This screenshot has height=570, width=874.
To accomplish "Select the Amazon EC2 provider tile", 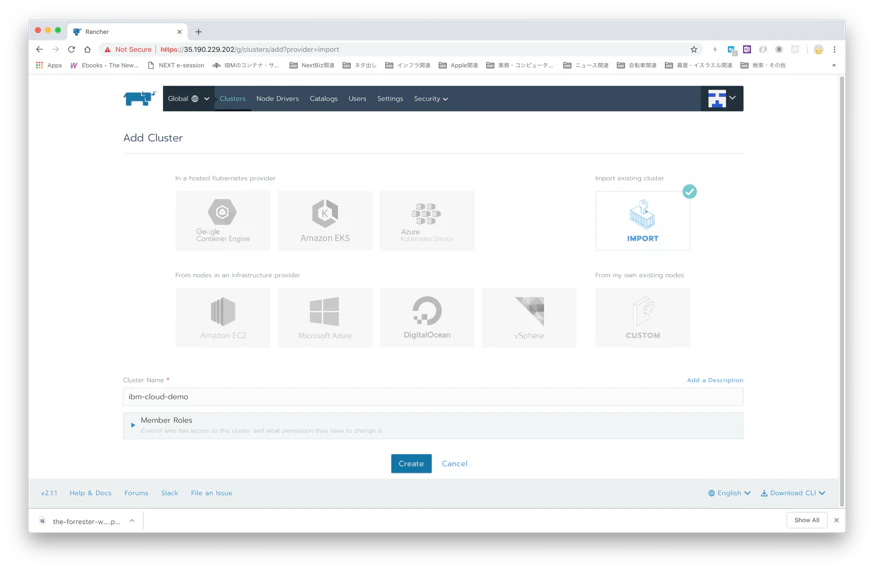I will point(223,318).
